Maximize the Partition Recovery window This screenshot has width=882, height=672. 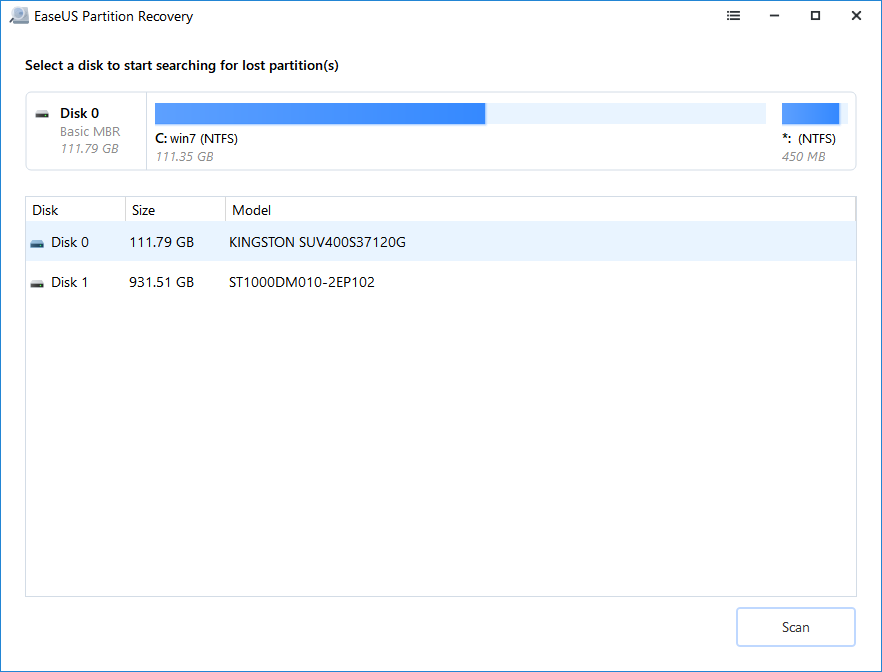[x=816, y=16]
